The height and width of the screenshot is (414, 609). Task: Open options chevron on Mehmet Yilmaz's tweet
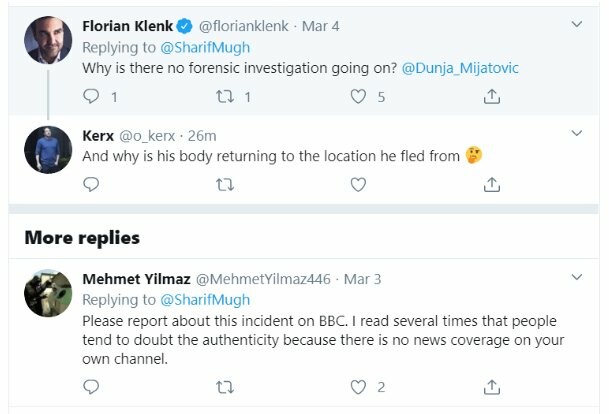tap(577, 277)
